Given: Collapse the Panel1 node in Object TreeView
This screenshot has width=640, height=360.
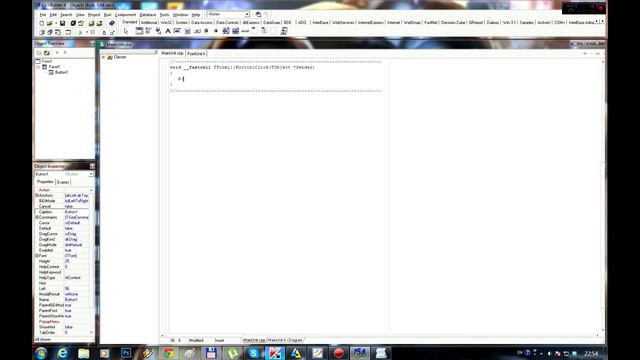Looking at the screenshot, I should (38, 67).
